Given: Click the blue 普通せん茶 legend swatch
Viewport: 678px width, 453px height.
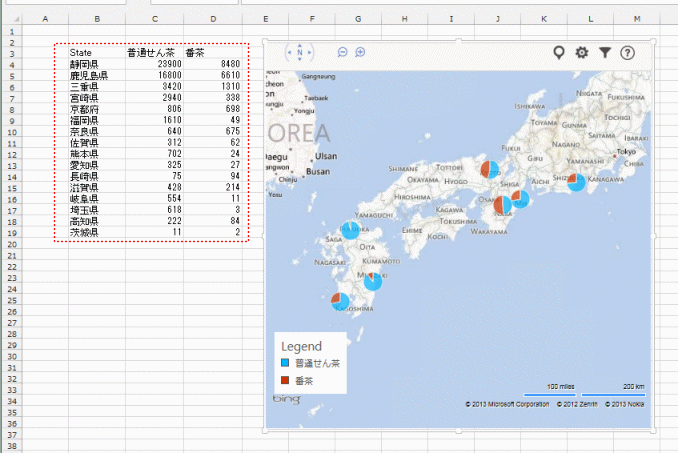Looking at the screenshot, I should 285,364.
